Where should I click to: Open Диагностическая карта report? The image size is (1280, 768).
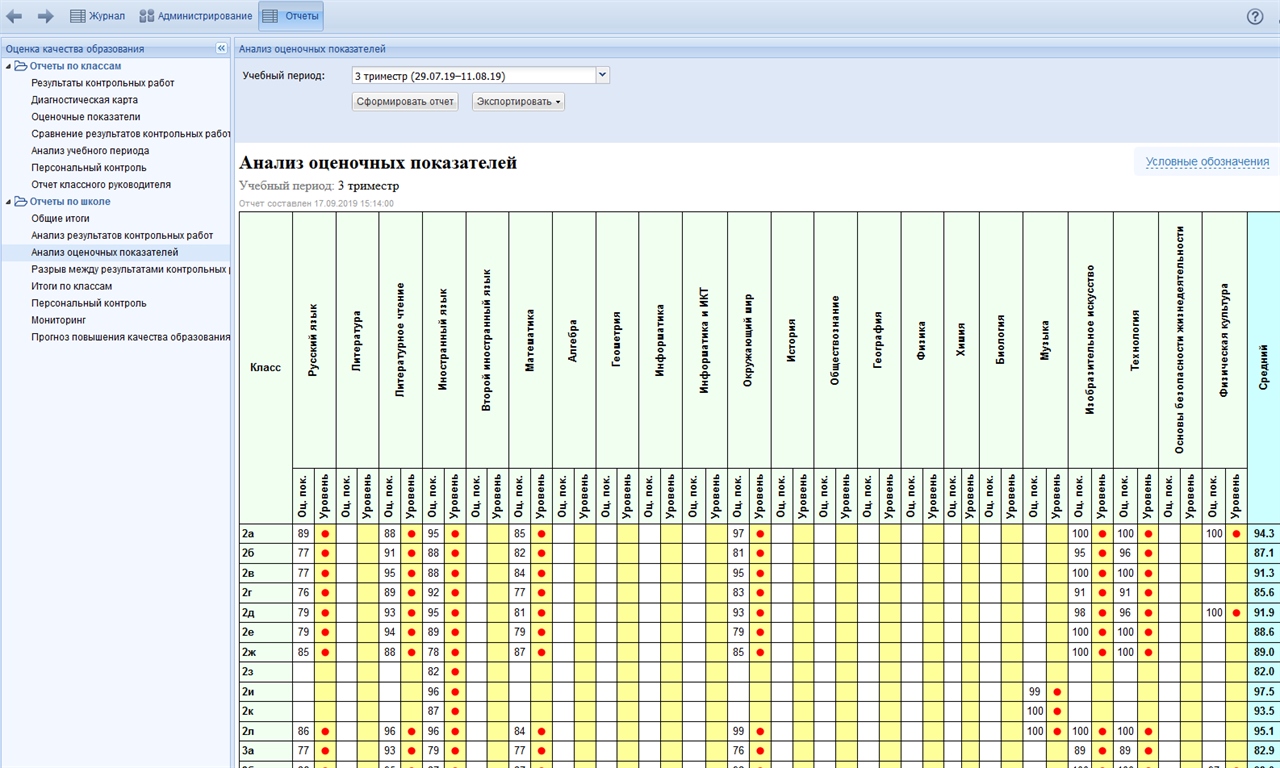[x=84, y=100]
